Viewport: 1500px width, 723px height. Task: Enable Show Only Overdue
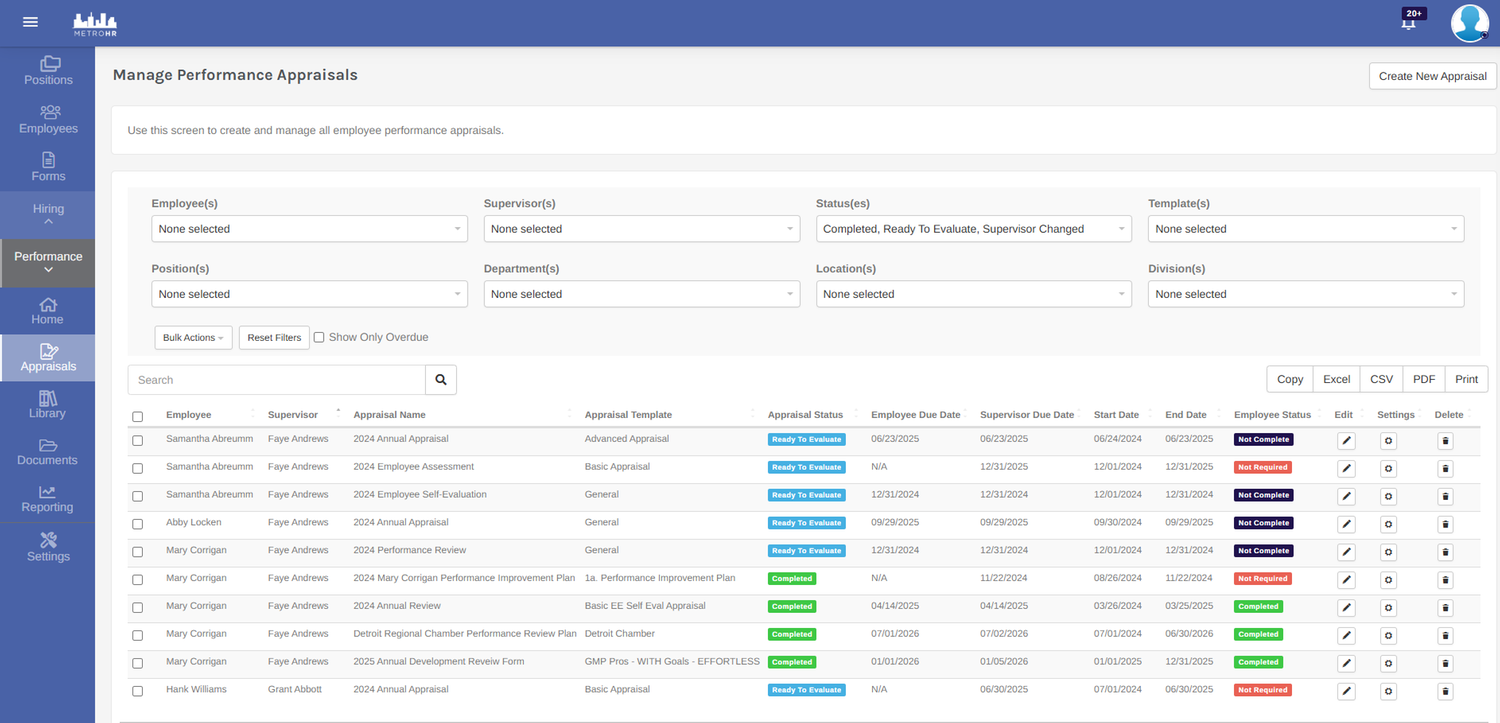tap(319, 337)
